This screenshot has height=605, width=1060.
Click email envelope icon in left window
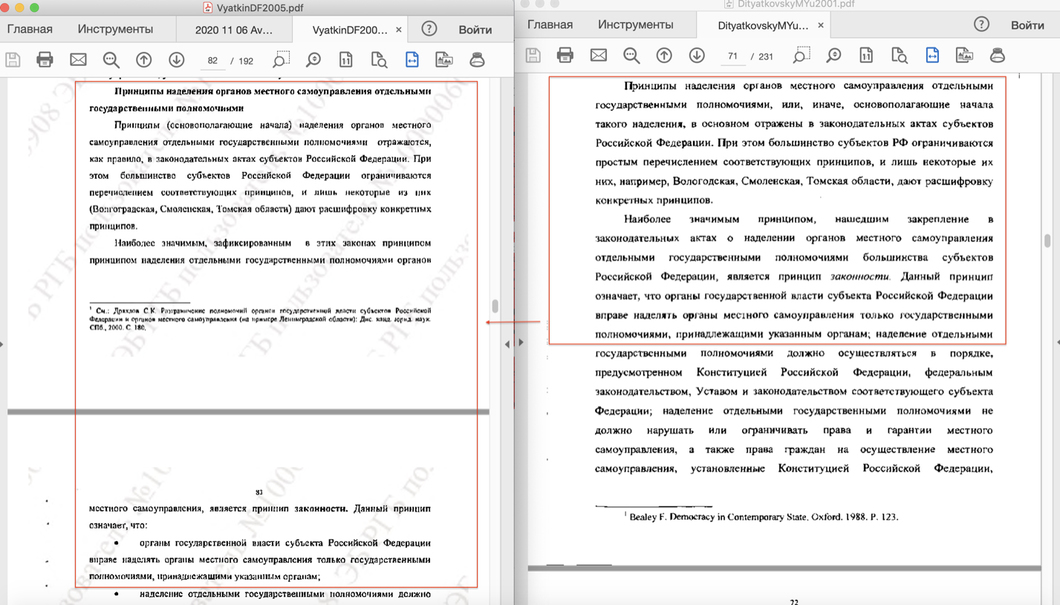click(x=78, y=60)
